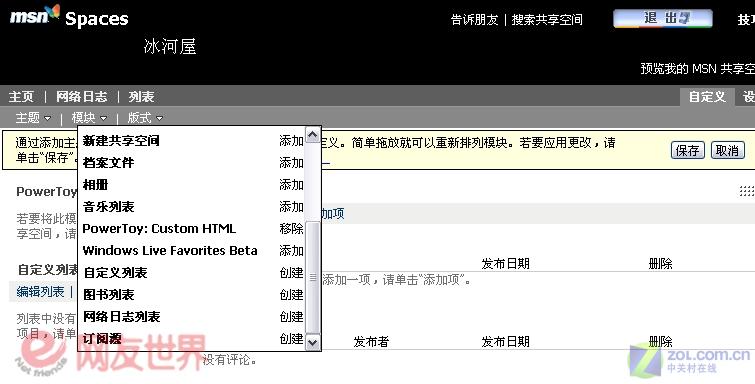Click the 图书列表 module name
755x384 pixels.
coord(108,294)
